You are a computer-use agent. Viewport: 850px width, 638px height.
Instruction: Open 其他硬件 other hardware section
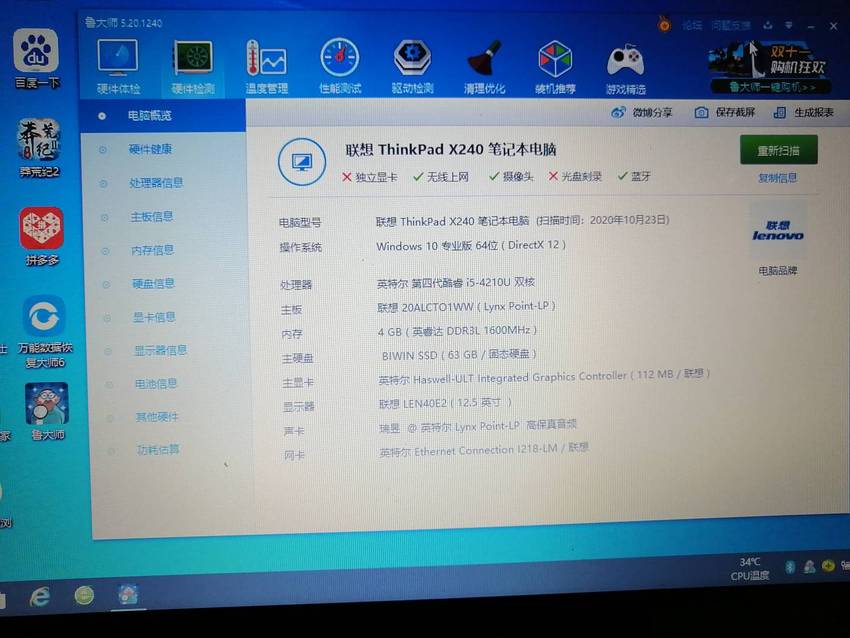[157, 417]
